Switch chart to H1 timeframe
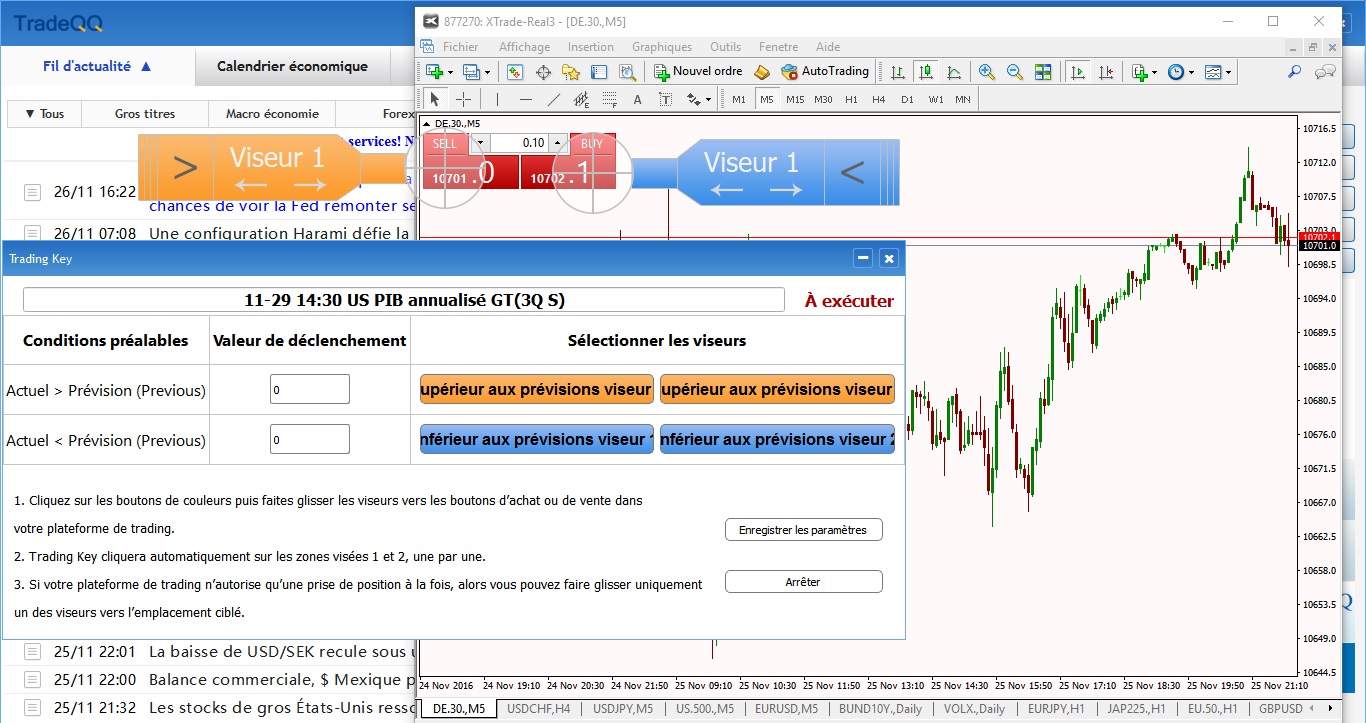Image resolution: width=1366 pixels, height=723 pixels. [851, 99]
